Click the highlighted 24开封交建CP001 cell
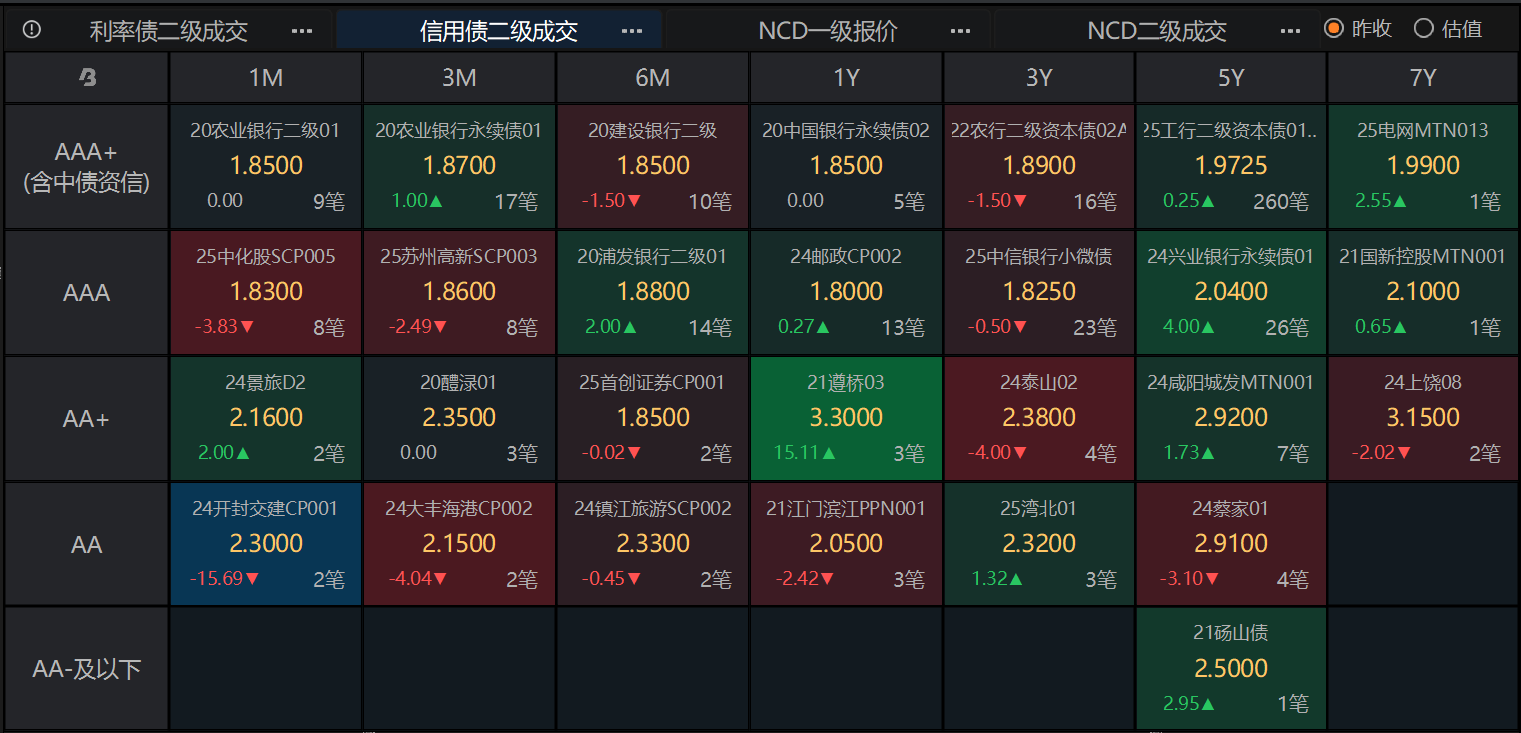 click(265, 544)
